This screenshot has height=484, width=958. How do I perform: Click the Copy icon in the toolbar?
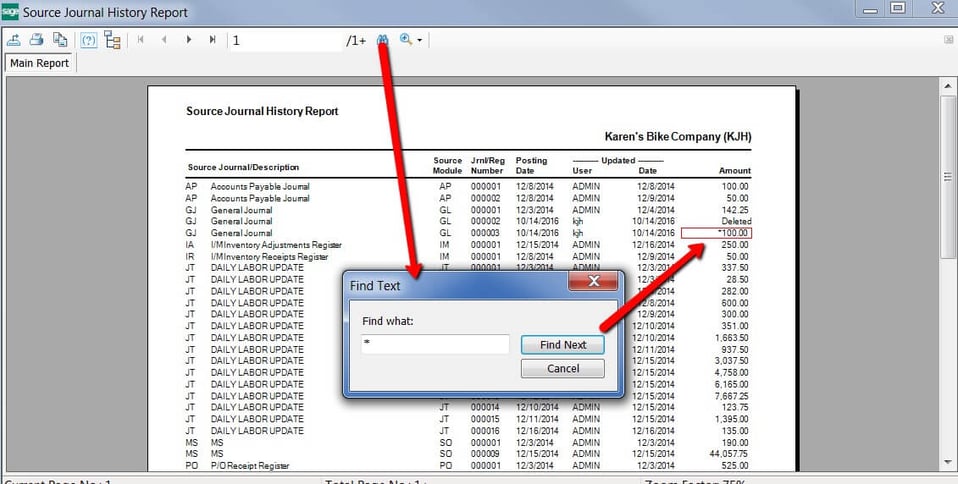tap(60, 40)
